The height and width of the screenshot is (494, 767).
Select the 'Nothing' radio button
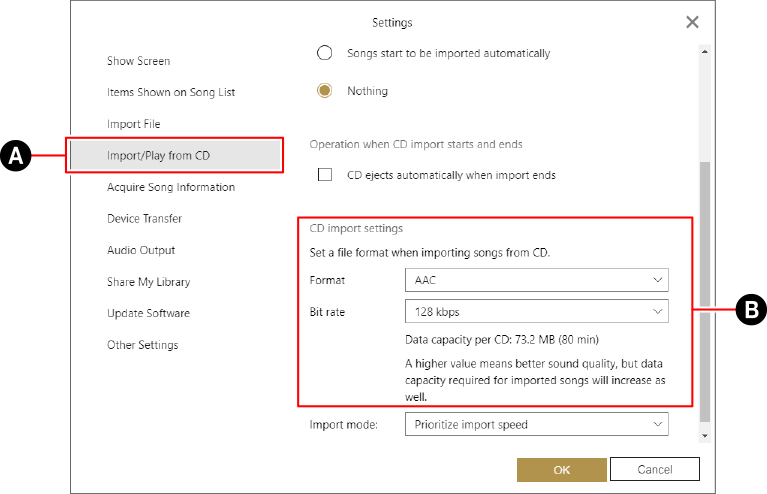[x=324, y=91]
